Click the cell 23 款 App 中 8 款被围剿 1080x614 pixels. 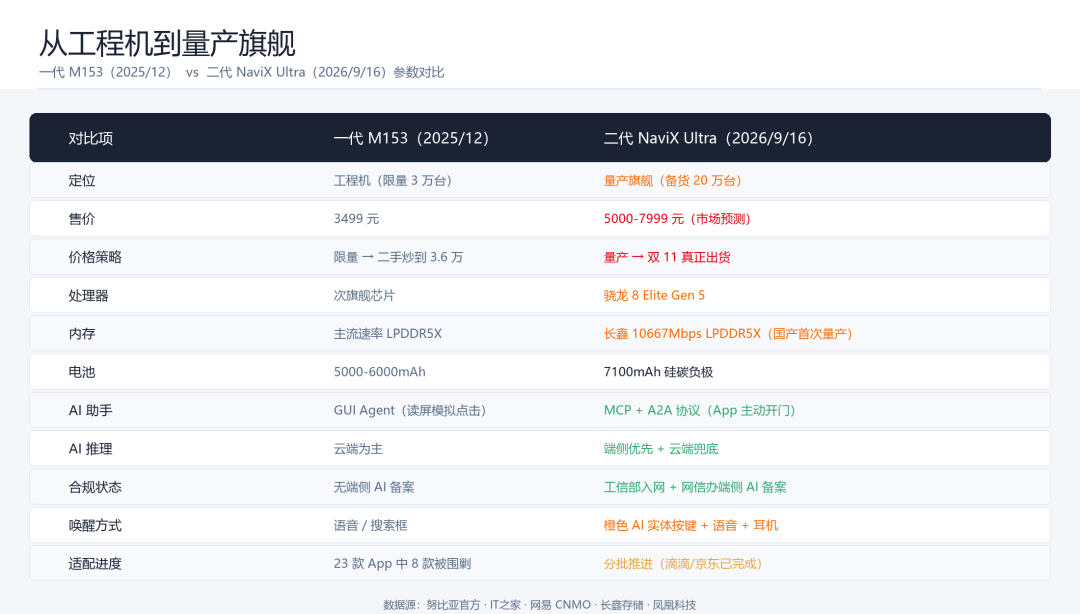pos(402,564)
